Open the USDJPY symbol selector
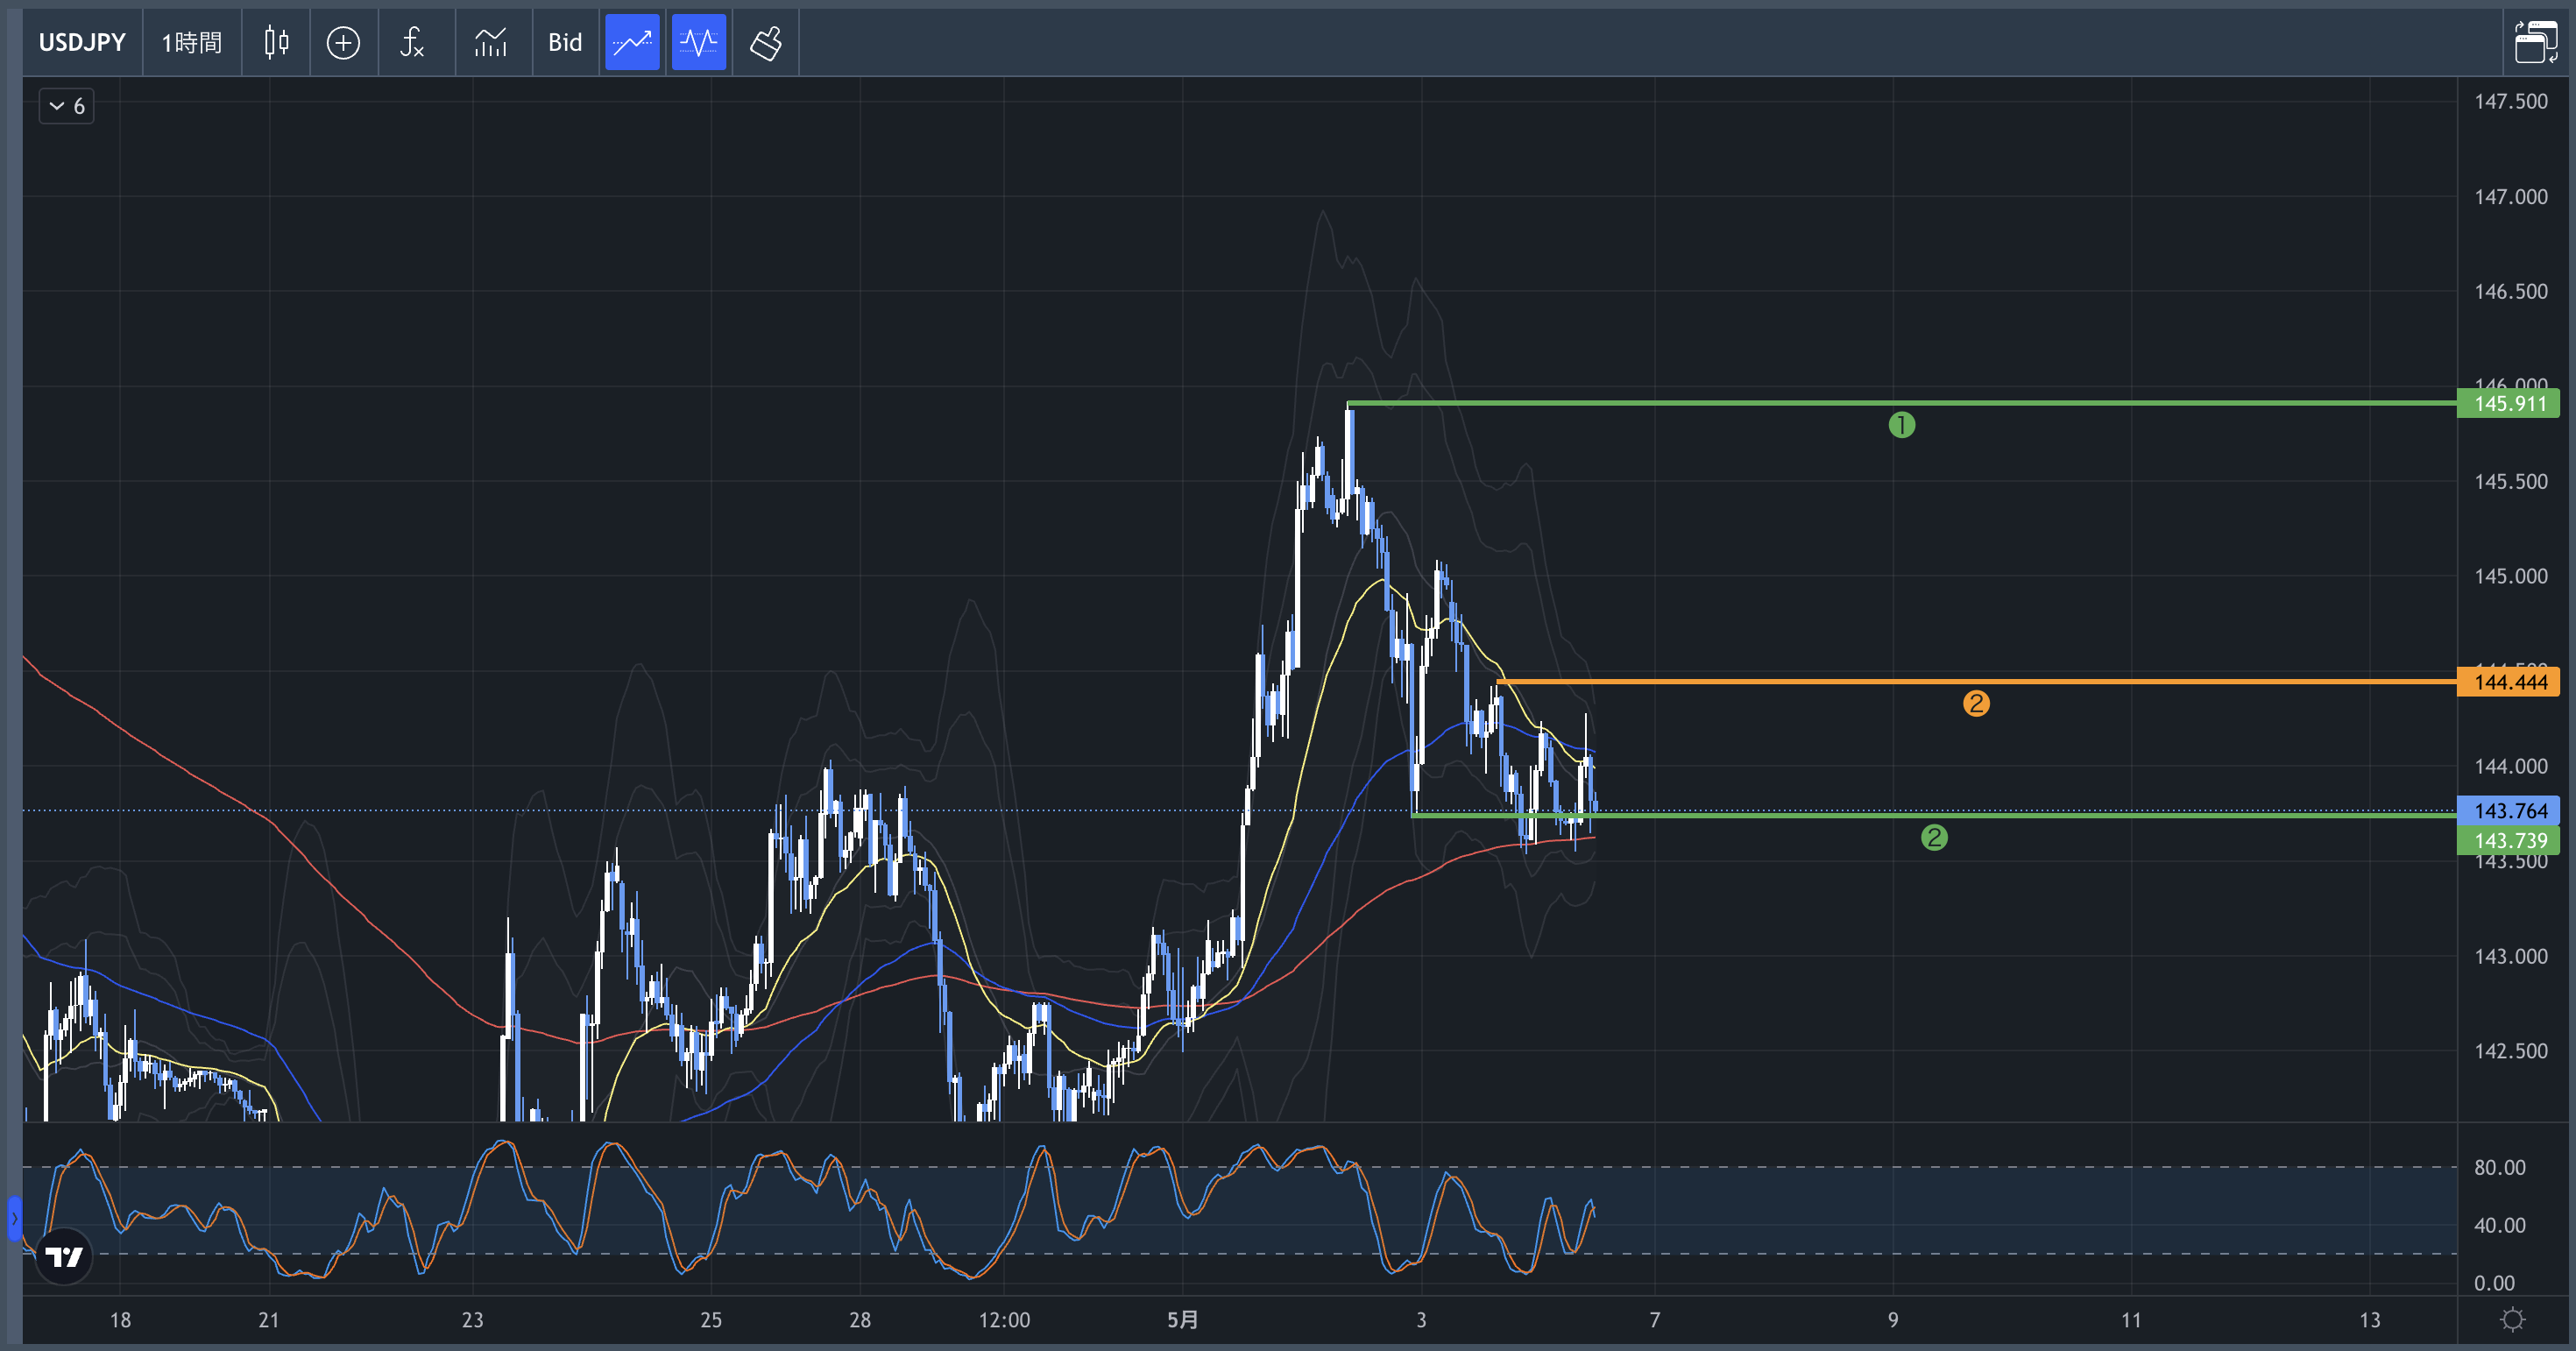 point(82,43)
